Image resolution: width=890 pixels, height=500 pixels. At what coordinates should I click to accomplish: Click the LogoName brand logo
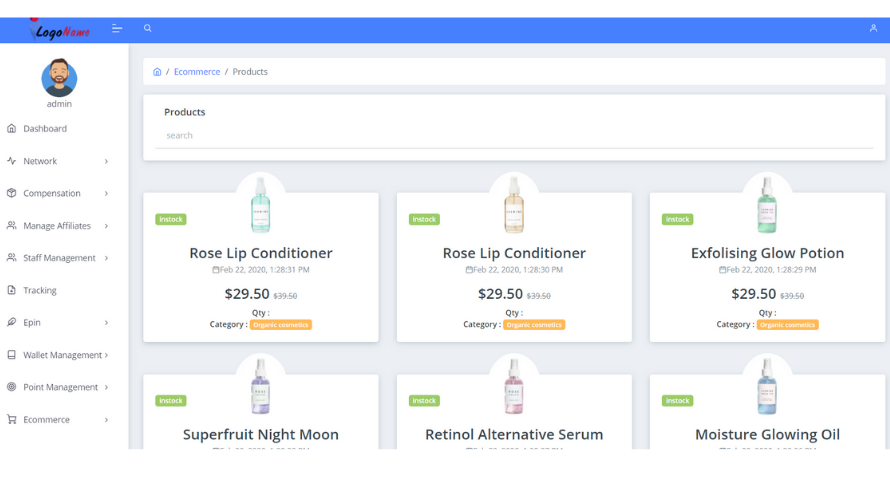pos(60,31)
